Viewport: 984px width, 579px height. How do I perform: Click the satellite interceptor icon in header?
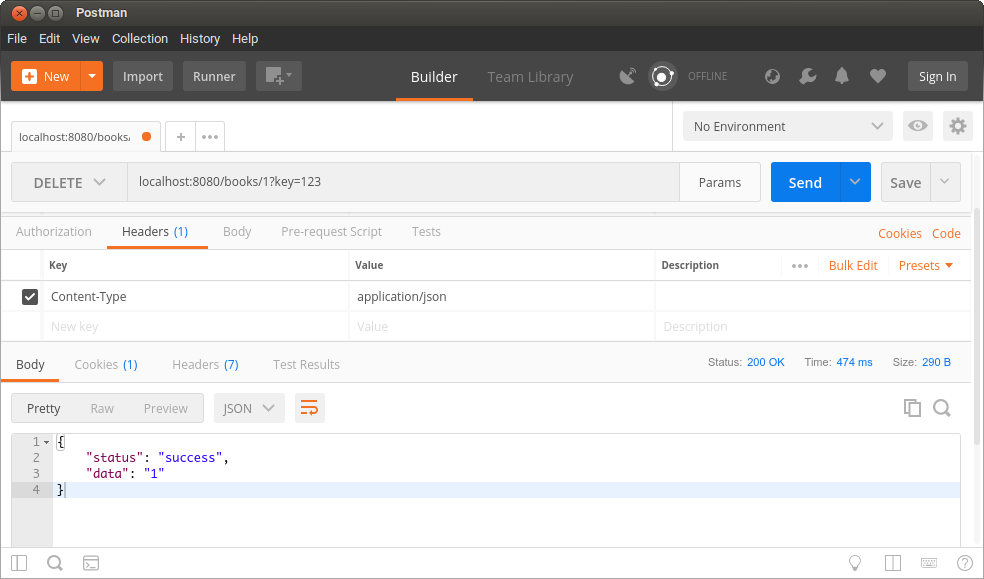pyautogui.click(x=628, y=76)
